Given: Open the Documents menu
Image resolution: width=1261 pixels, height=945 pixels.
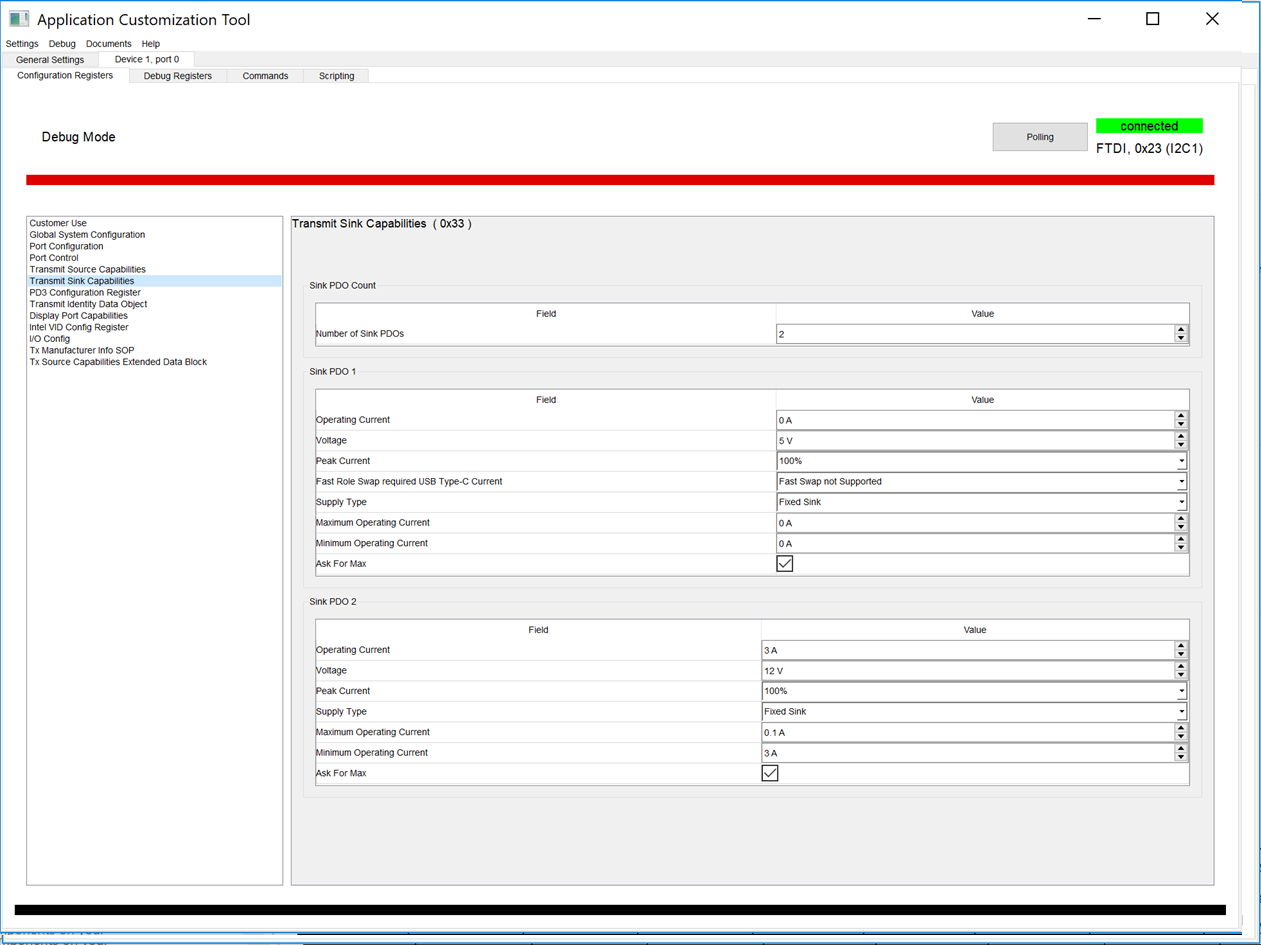Looking at the screenshot, I should tap(108, 44).
